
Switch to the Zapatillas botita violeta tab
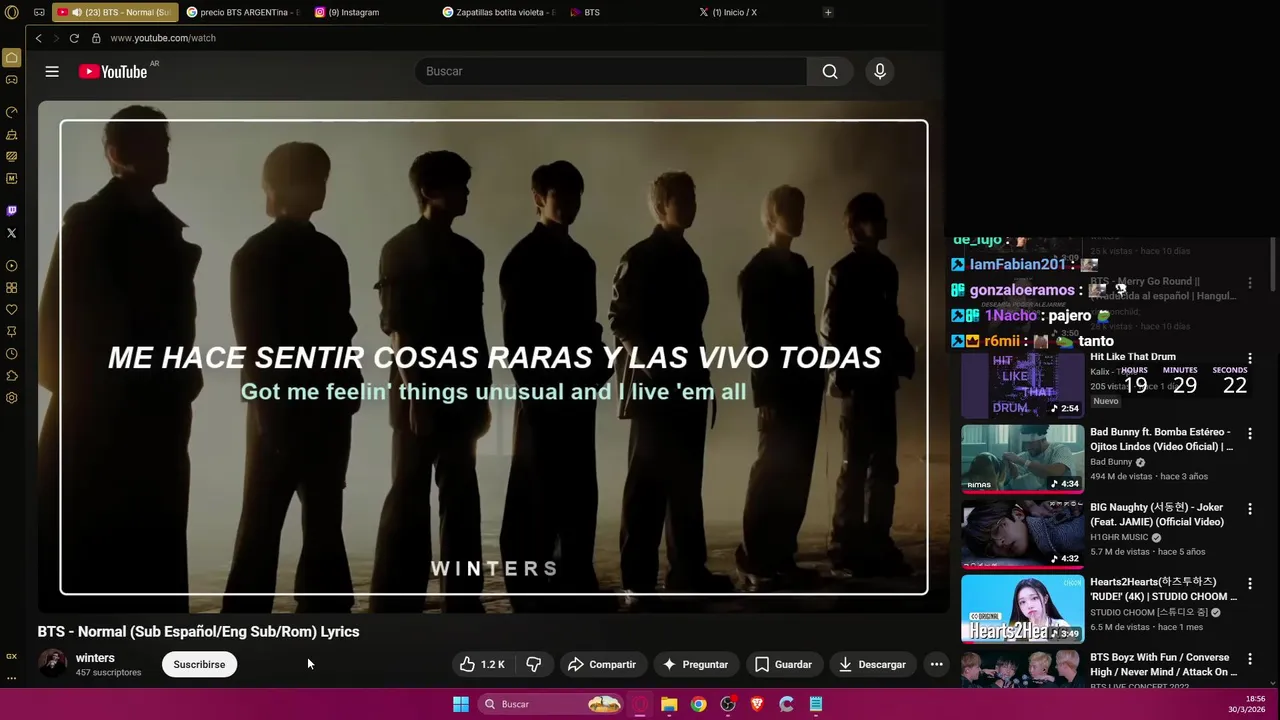[498, 12]
